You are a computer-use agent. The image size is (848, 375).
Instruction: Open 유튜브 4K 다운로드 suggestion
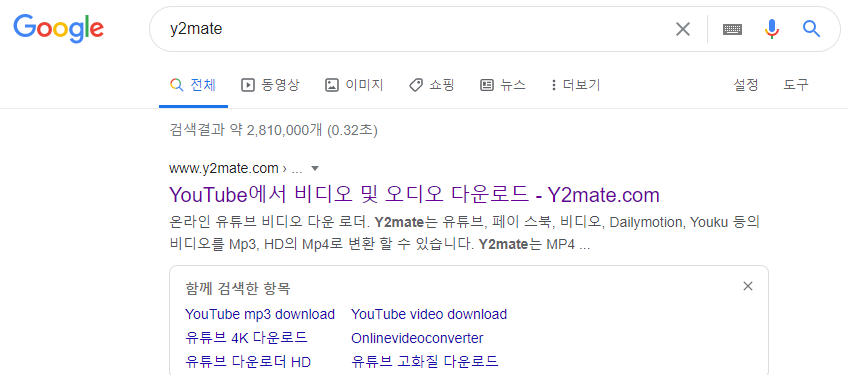[x=246, y=338]
